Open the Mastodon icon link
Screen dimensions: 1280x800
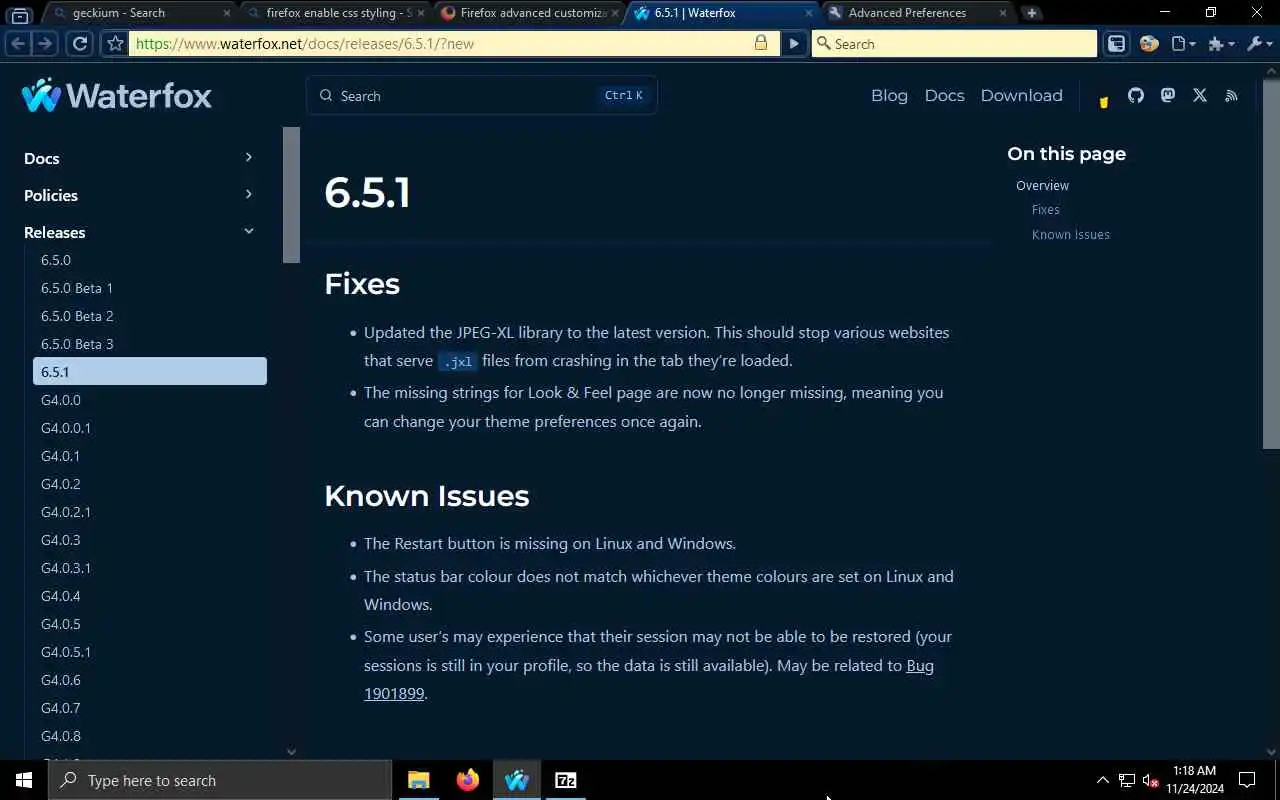tap(1168, 95)
